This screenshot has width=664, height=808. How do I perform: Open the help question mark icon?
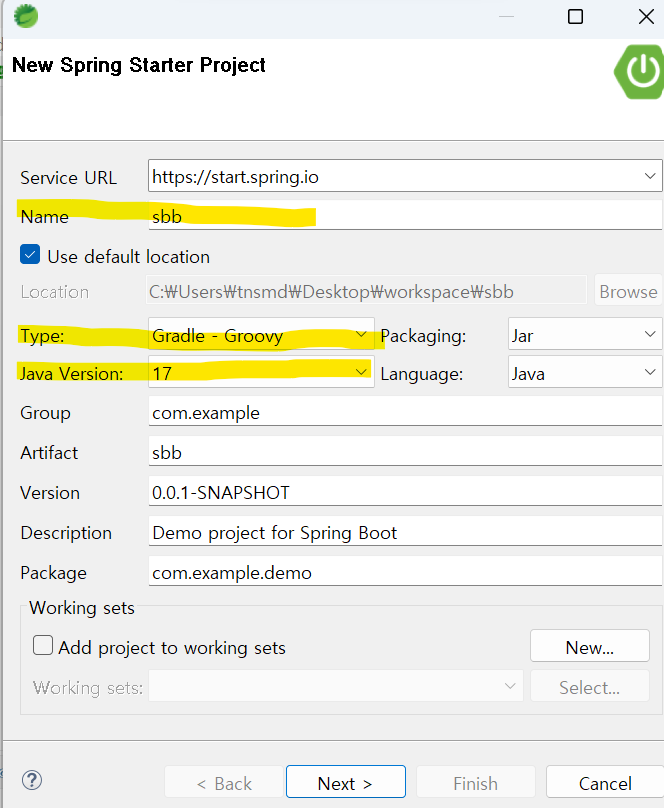[x=32, y=780]
